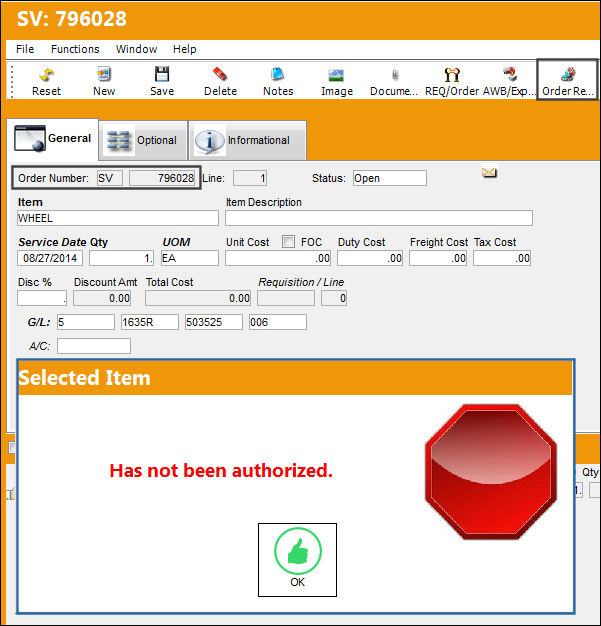Click the Item Description field
Image resolution: width=601 pixels, height=626 pixels.
coord(379,218)
